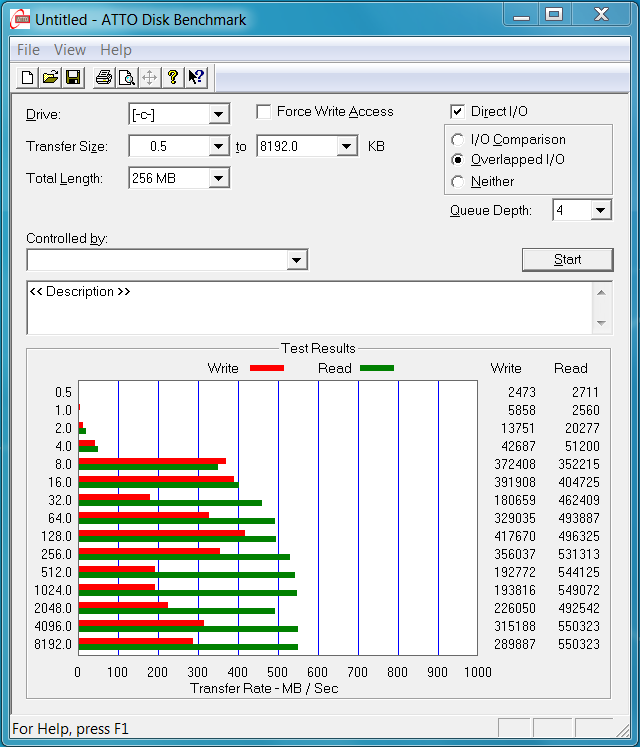640x747 pixels.
Task: Click the 128.0 transfer size row label
Action: [x=56, y=536]
